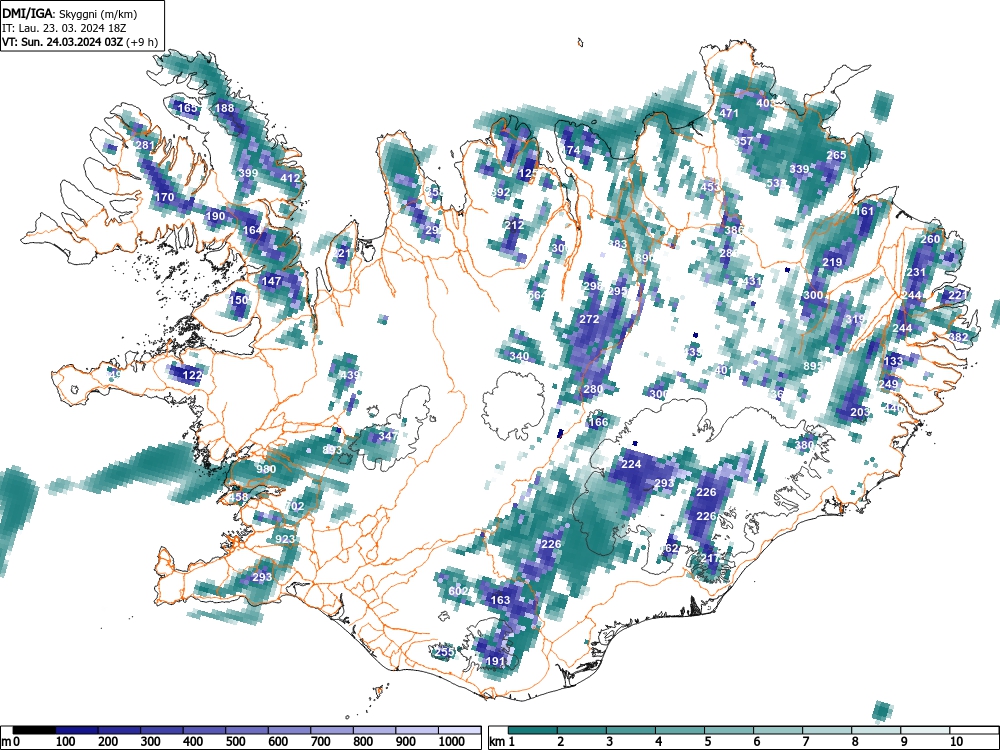Click the visibility value '923' on the map
The width and height of the screenshot is (1000, 750).
[285, 539]
